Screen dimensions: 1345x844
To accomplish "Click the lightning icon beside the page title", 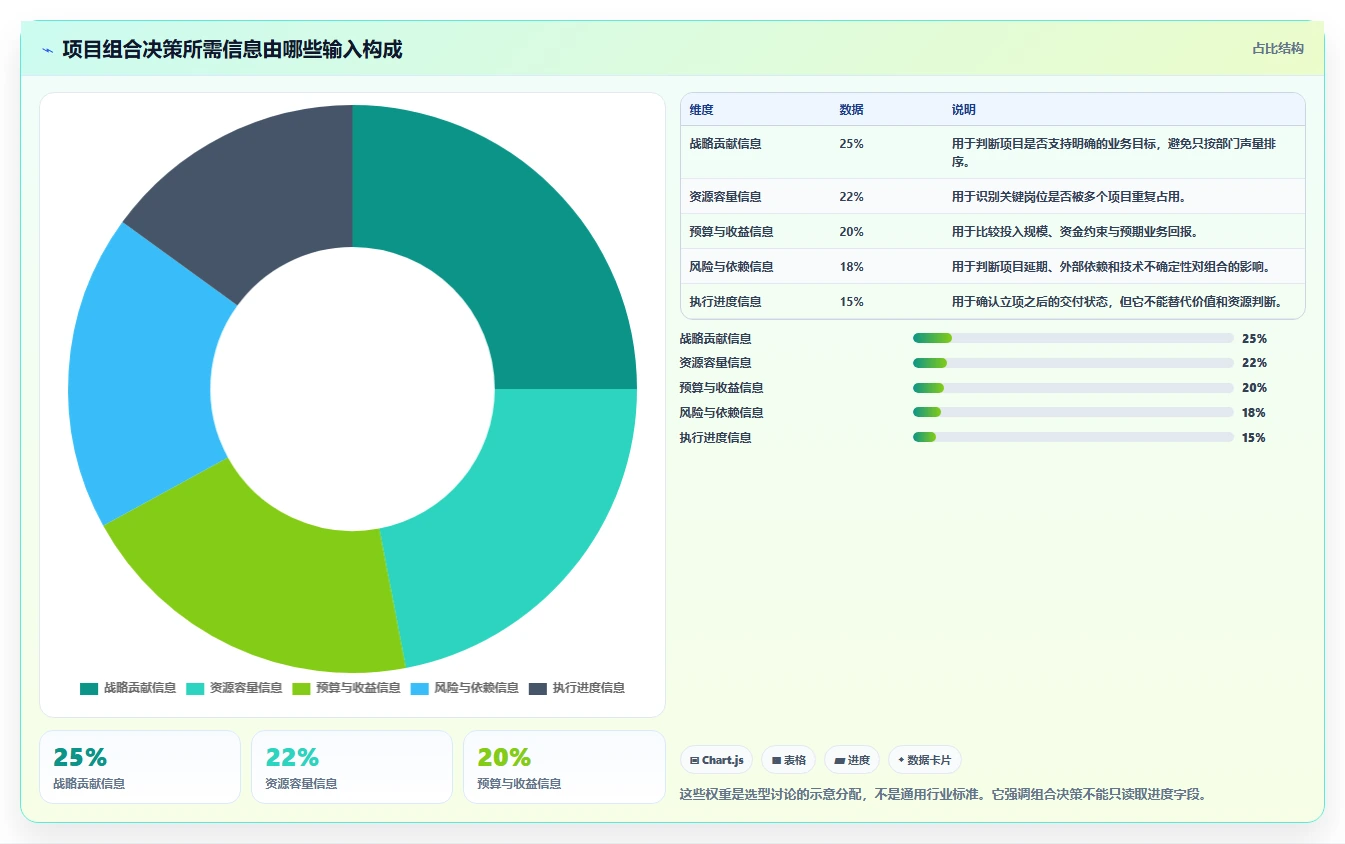I will (47, 50).
